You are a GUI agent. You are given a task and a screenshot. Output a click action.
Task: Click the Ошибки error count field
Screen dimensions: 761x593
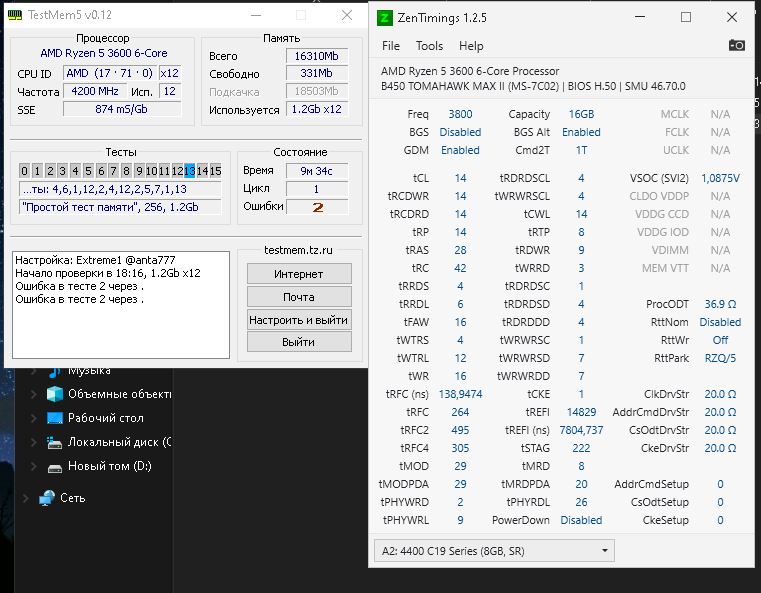(317, 207)
